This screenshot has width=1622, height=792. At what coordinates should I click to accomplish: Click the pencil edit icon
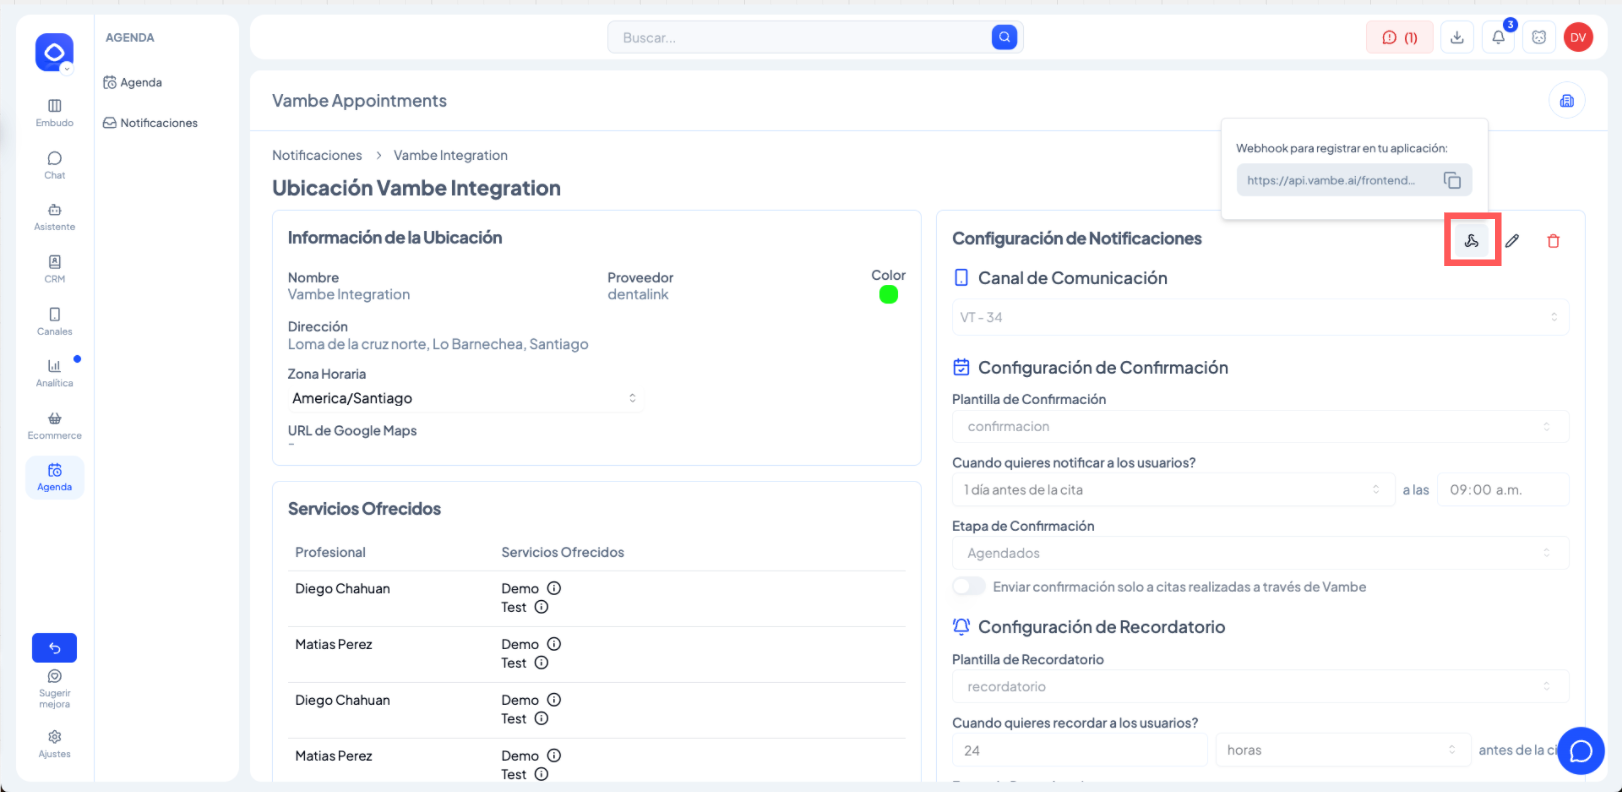coord(1512,241)
